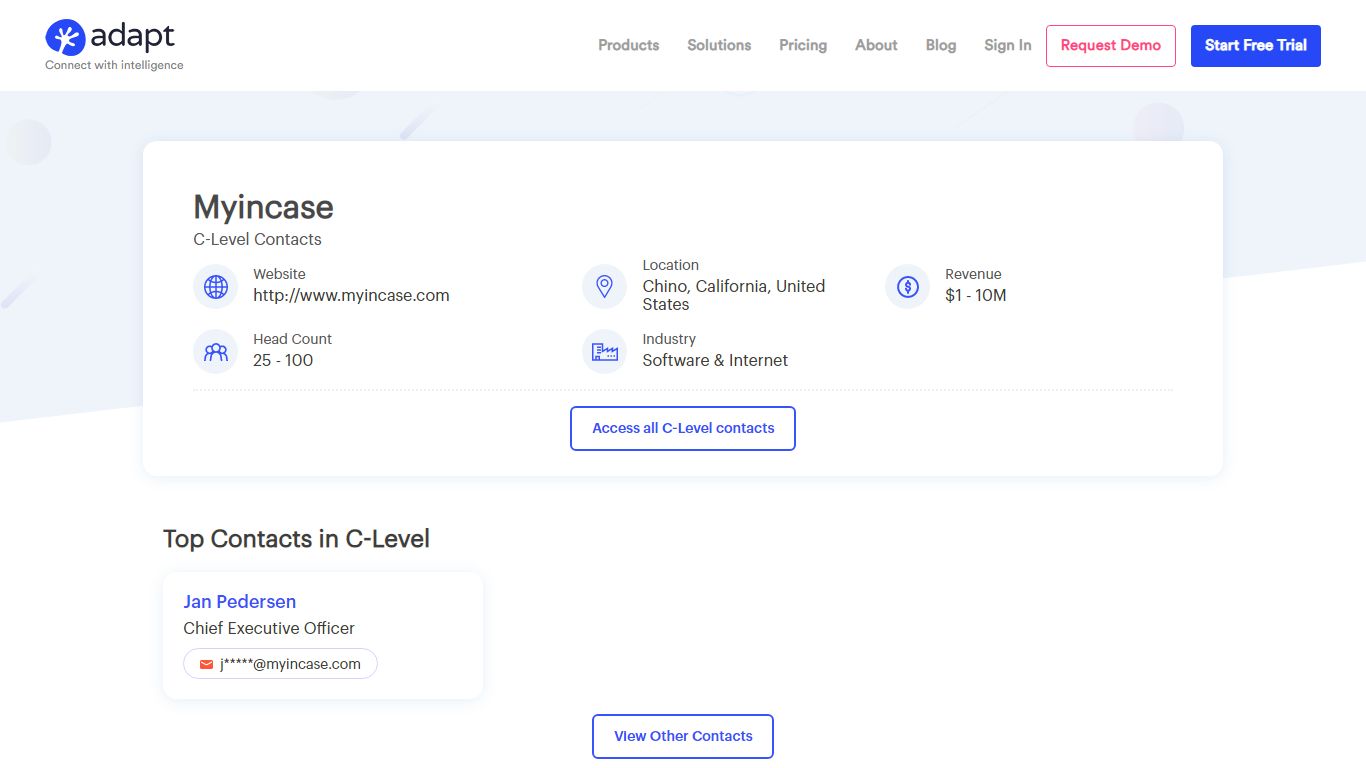The width and height of the screenshot is (1366, 768).
Task: Go to the Pricing page
Action: click(x=803, y=45)
